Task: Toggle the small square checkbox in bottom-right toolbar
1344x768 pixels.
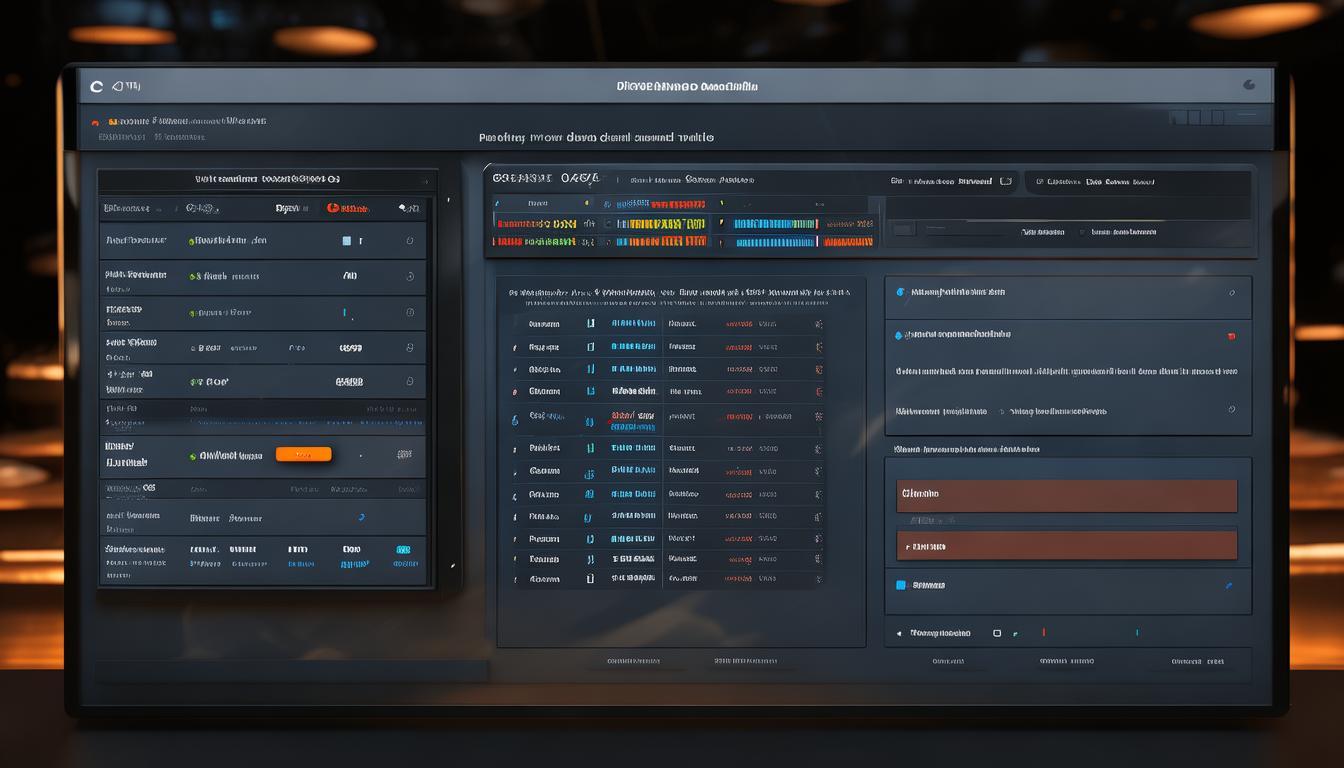Action: (996, 633)
